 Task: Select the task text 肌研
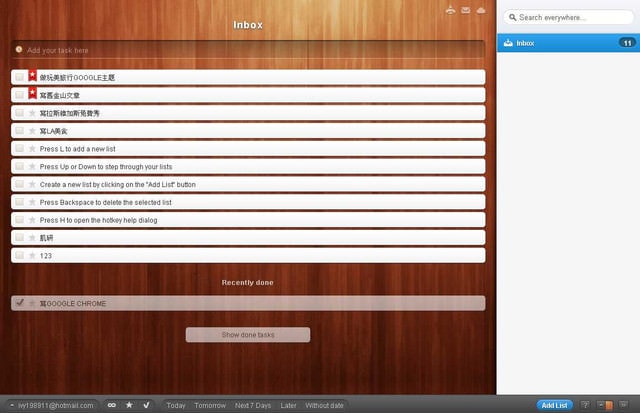(x=47, y=238)
